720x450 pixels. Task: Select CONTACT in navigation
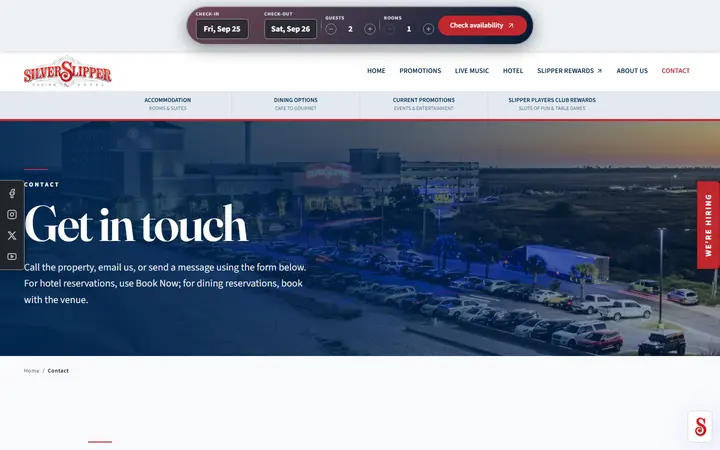click(675, 71)
